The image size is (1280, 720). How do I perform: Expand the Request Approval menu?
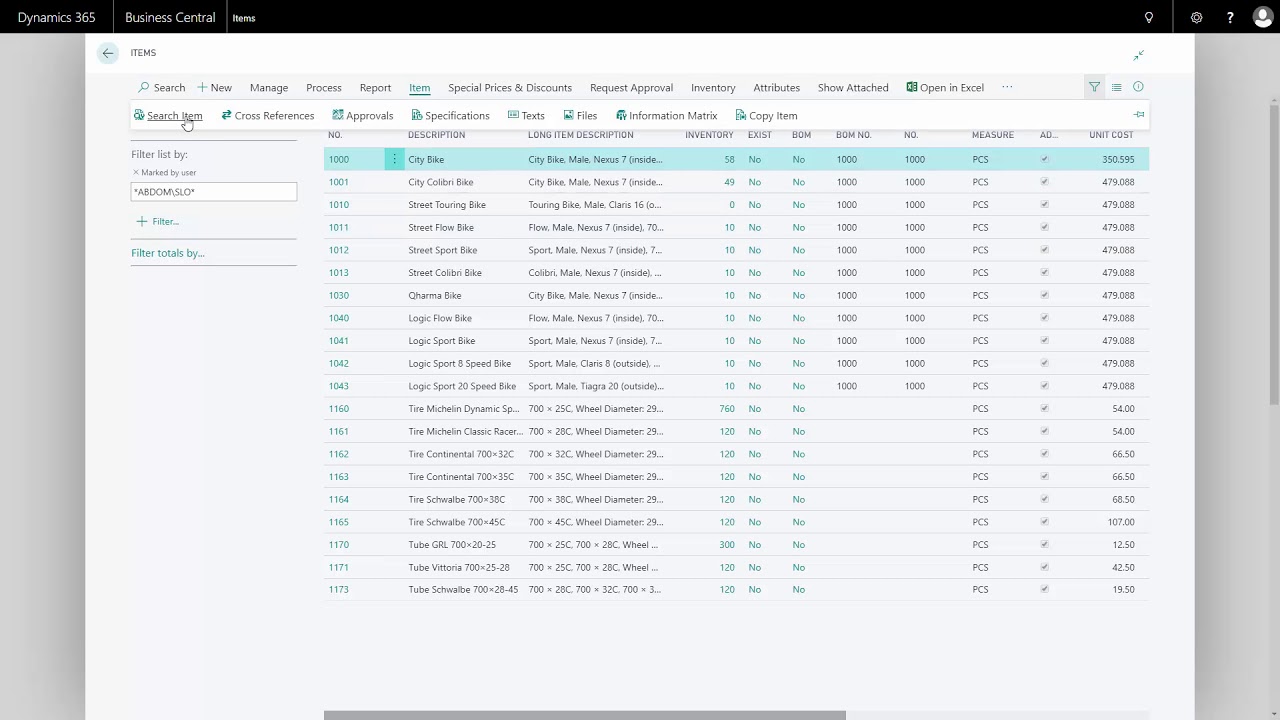631,88
